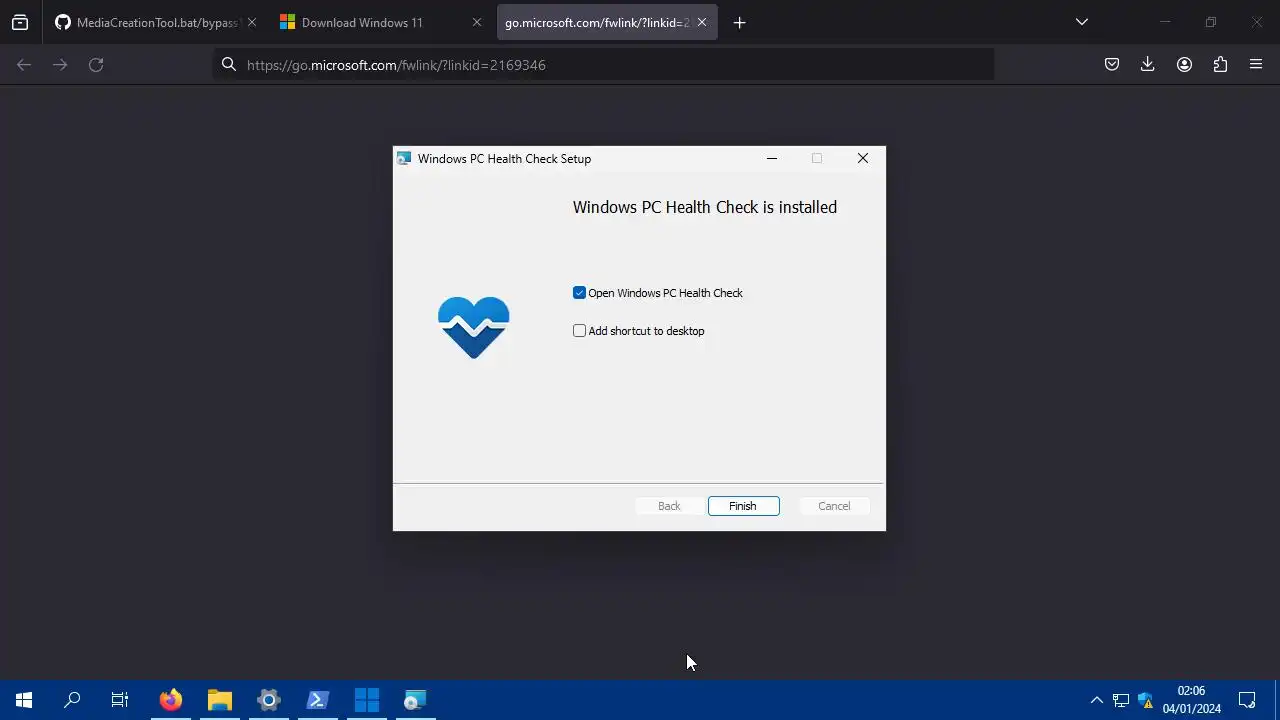Screen dimensions: 1280x720
Task: Click the Health Check installer taskbar icon
Action: [415, 700]
